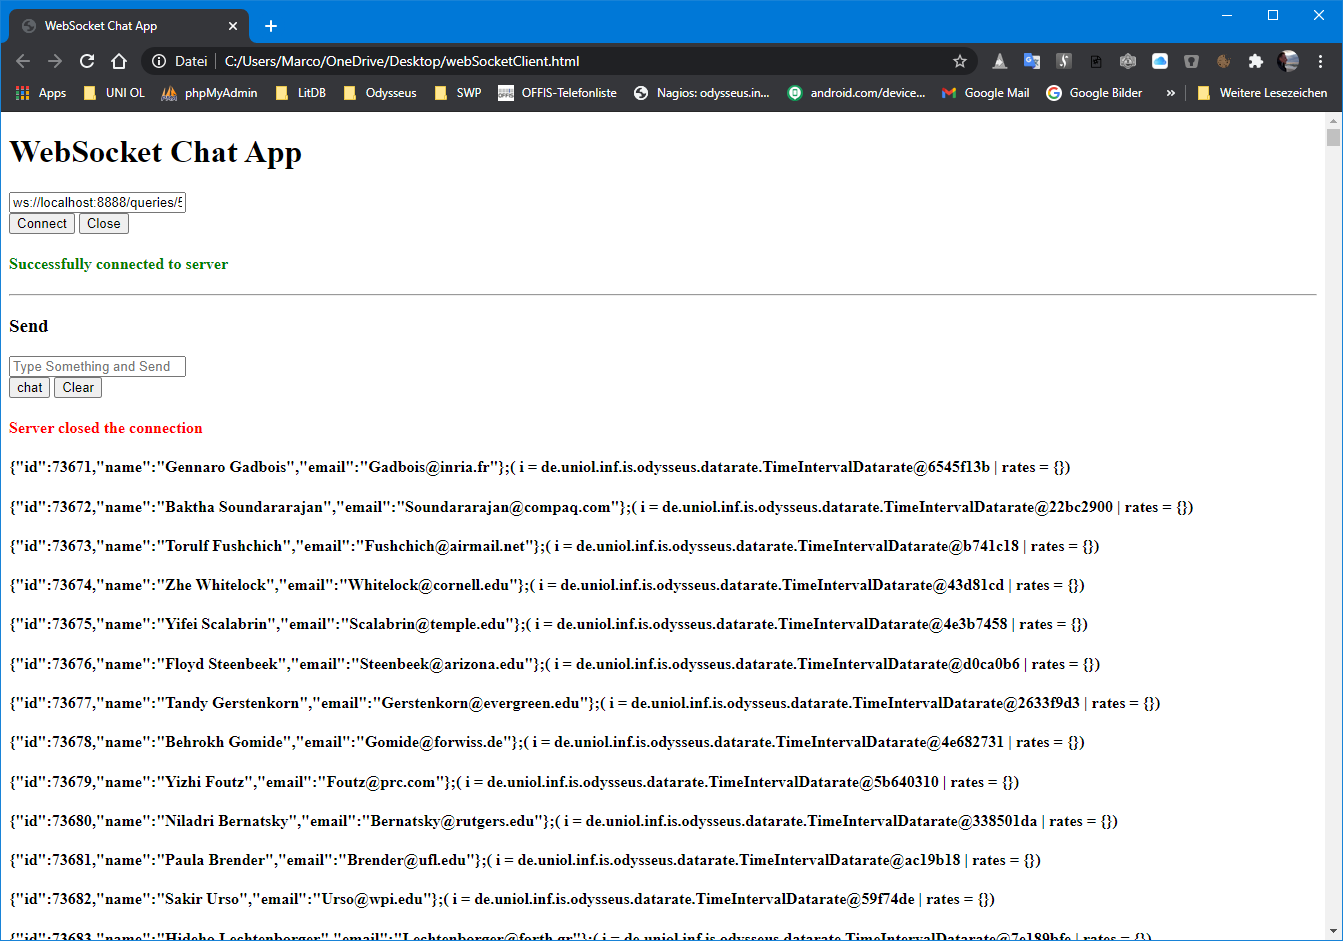Click the home icon in the toolbar

pos(119,61)
